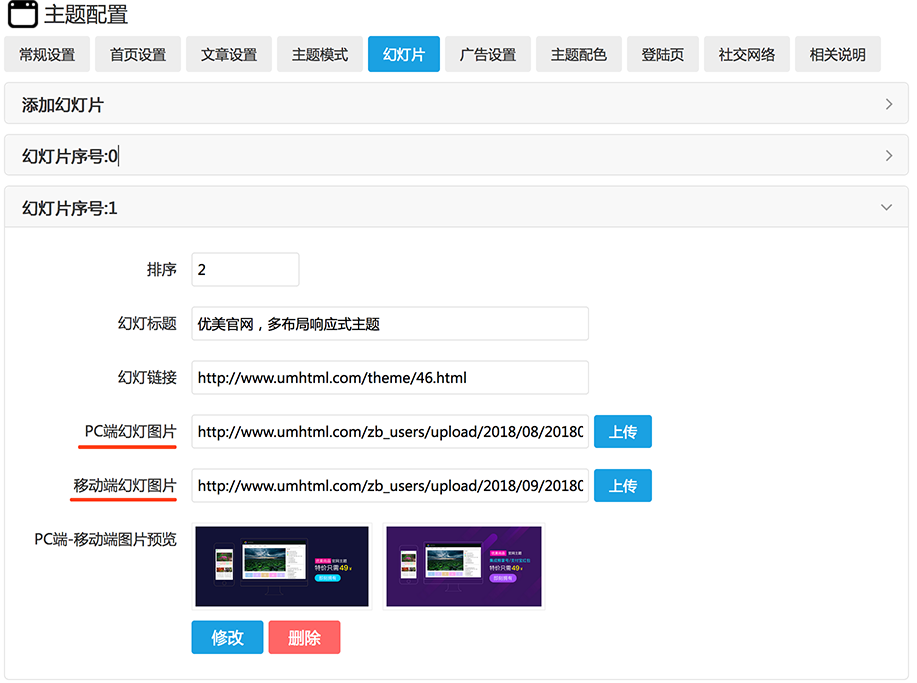Focus the 幻灯标题 text field

[x=390, y=324]
